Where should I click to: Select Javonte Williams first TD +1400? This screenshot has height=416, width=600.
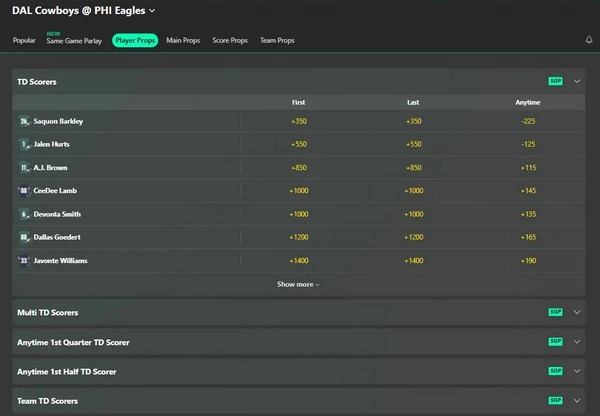coord(299,261)
